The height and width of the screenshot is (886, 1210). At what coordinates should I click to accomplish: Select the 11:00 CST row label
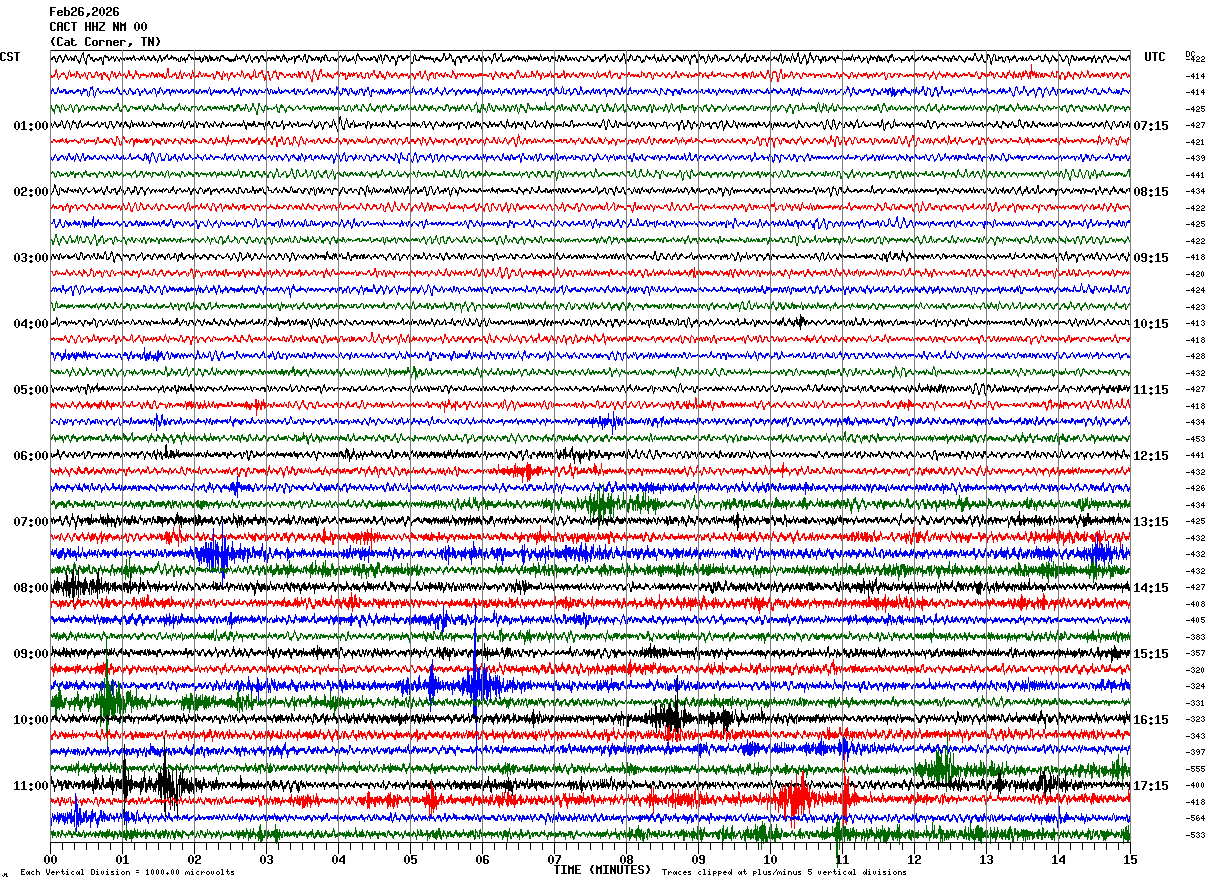pyautogui.click(x=30, y=786)
